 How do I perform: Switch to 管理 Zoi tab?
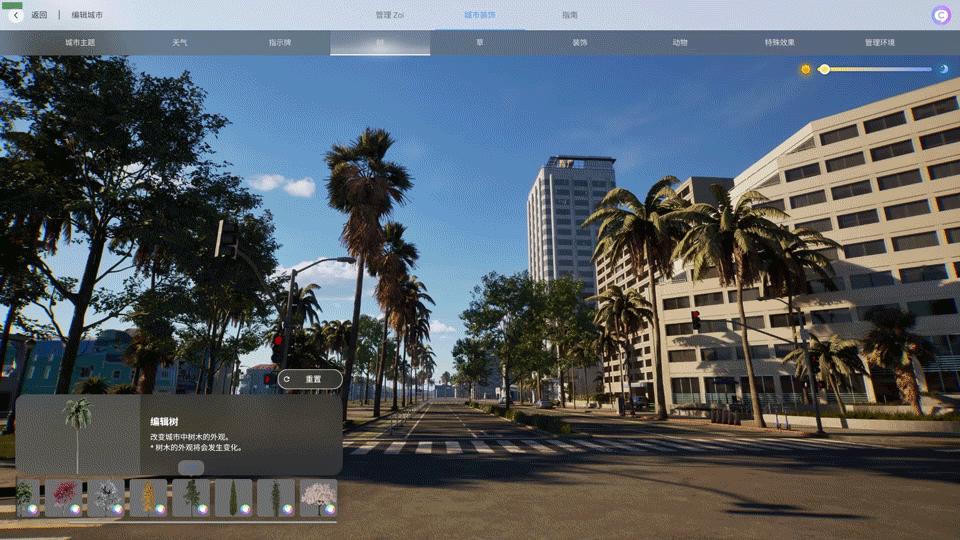coord(389,15)
